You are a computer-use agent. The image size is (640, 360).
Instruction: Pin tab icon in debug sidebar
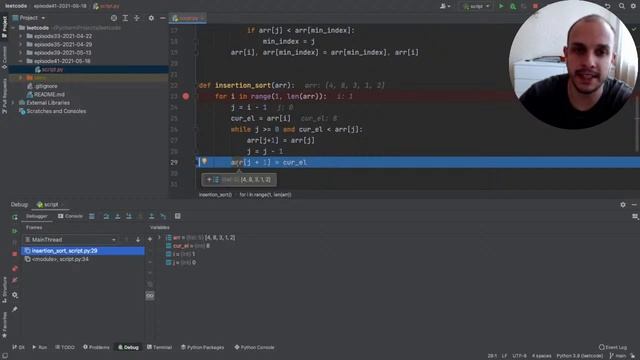coord(15,309)
